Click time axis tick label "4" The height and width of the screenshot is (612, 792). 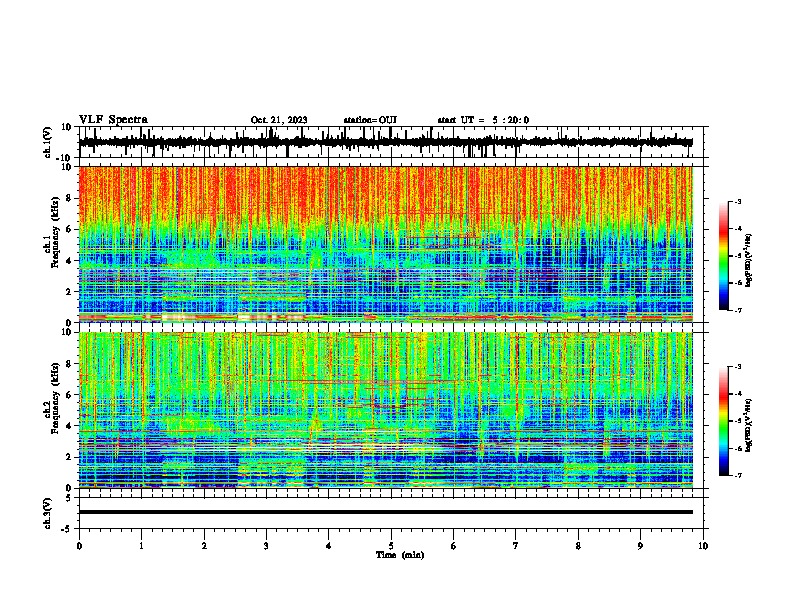pos(329,546)
